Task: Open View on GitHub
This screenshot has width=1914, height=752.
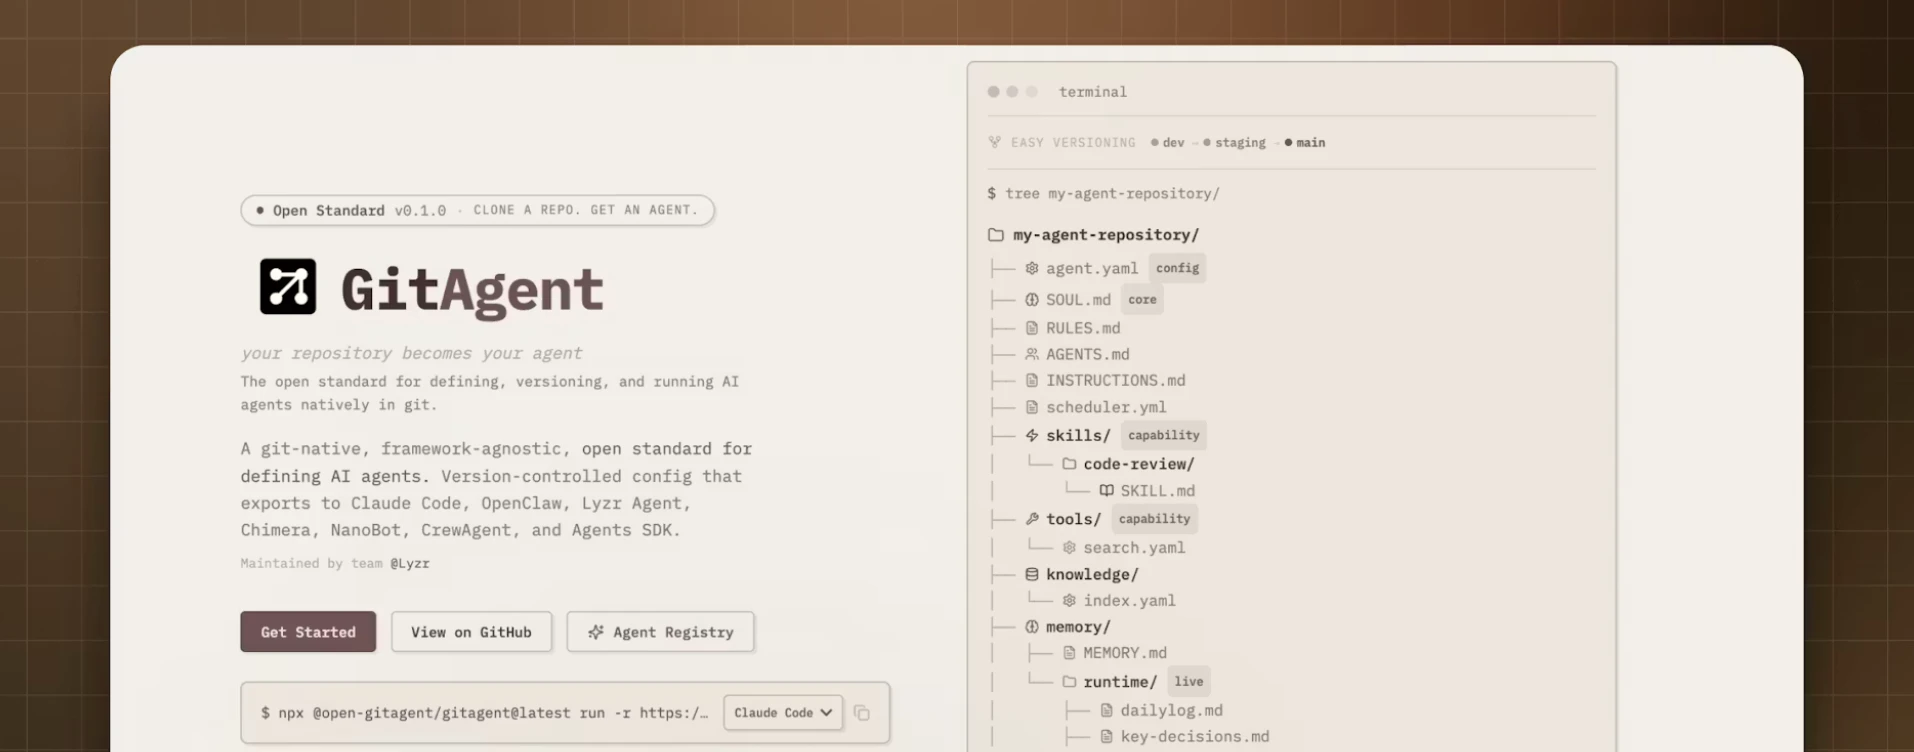Action: pos(471,632)
